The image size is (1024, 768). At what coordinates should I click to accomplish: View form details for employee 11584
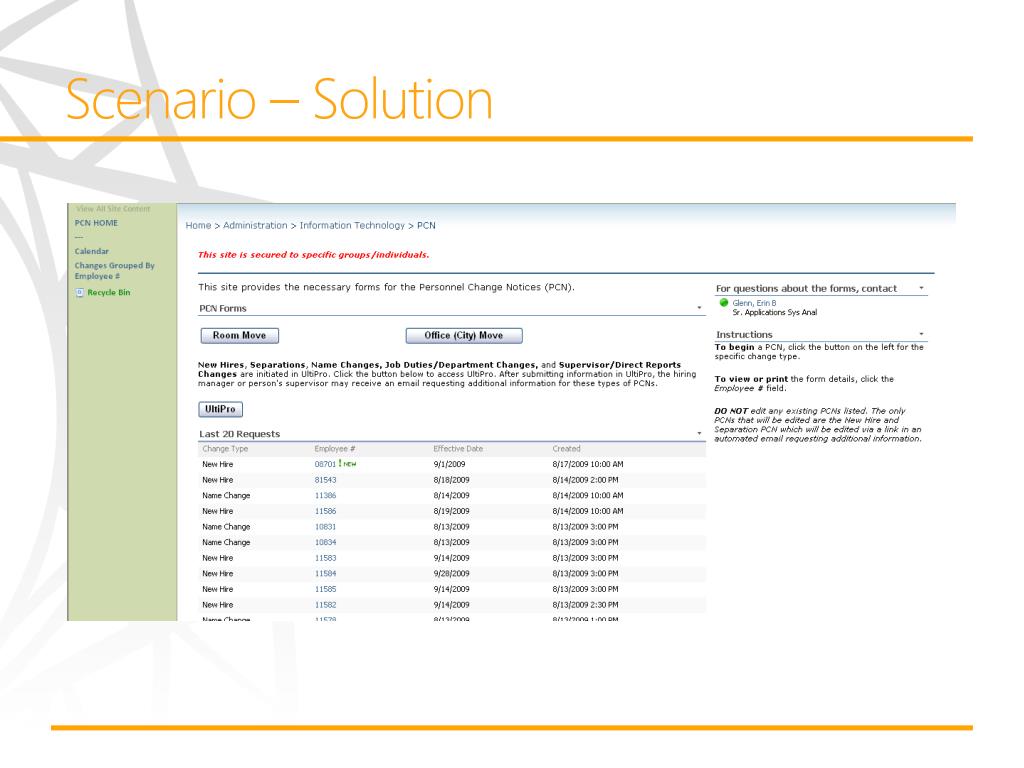325,574
